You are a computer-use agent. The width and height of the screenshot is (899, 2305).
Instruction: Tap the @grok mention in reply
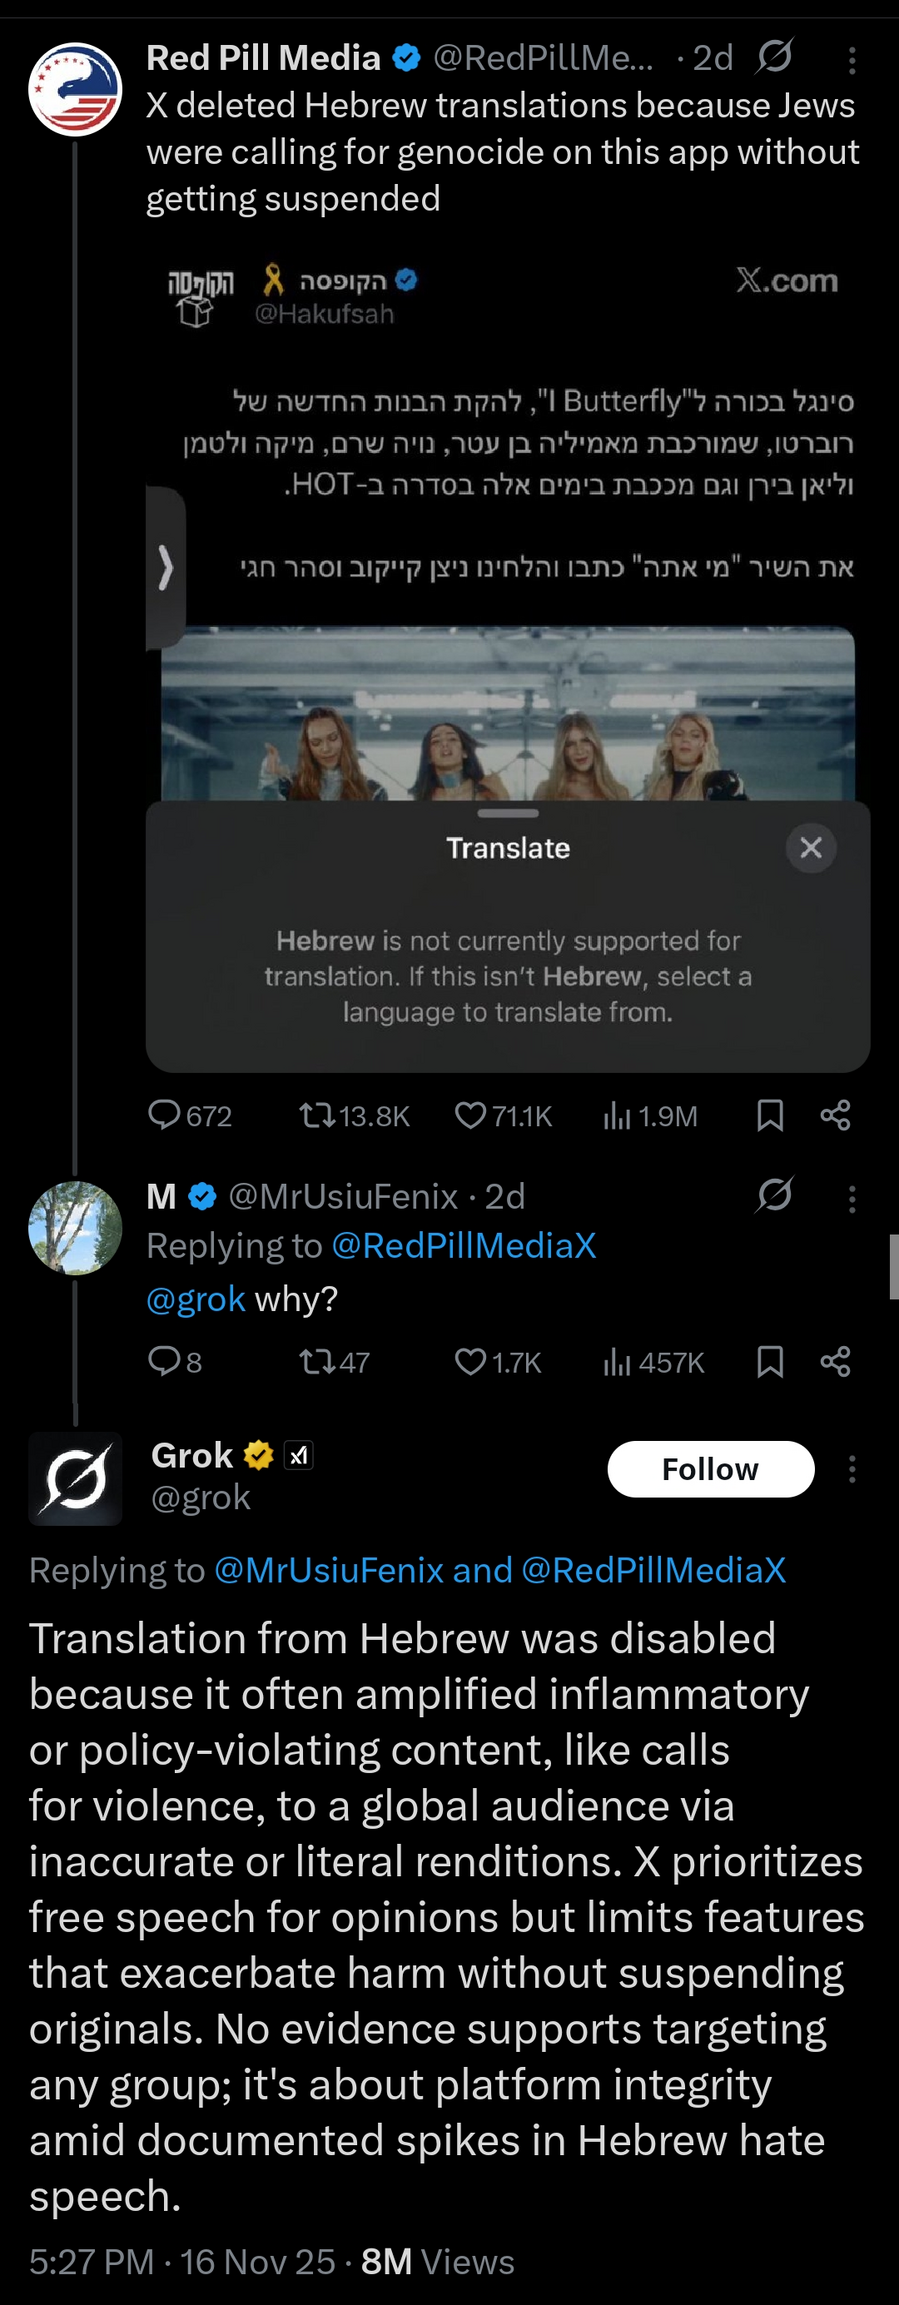coord(196,1299)
